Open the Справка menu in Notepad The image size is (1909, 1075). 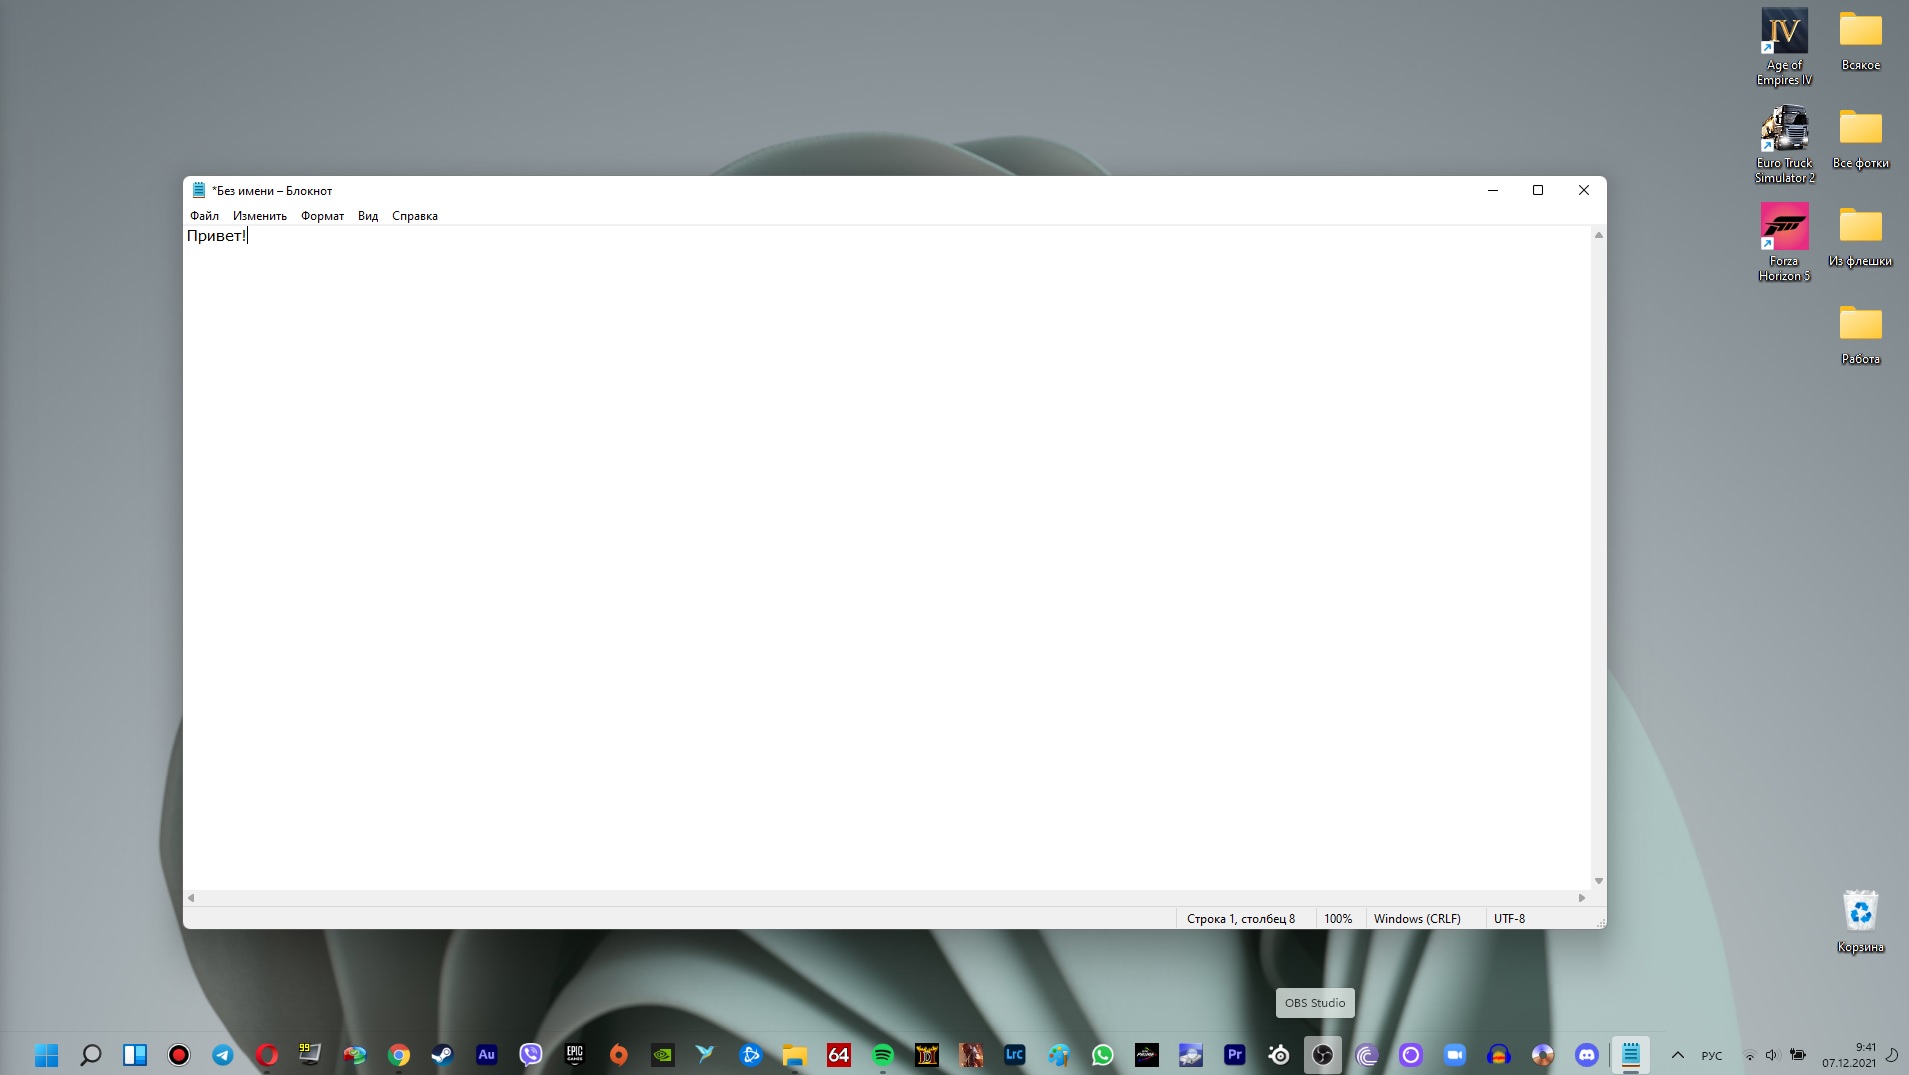tap(414, 216)
